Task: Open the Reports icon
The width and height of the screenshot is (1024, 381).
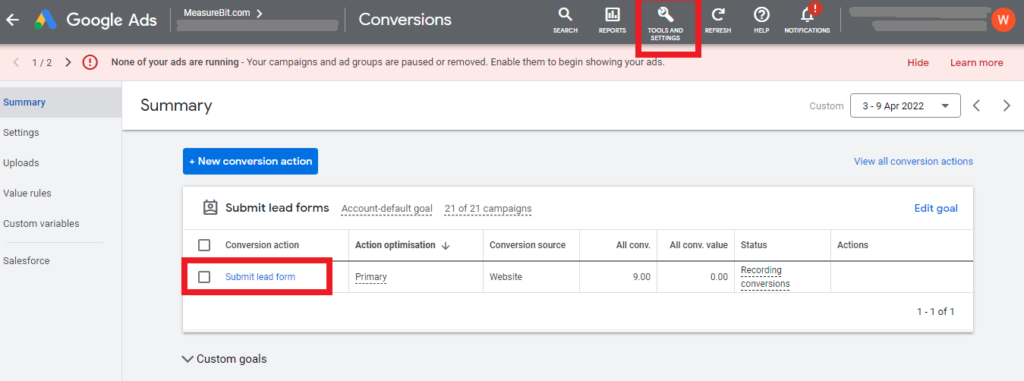Action: (612, 15)
